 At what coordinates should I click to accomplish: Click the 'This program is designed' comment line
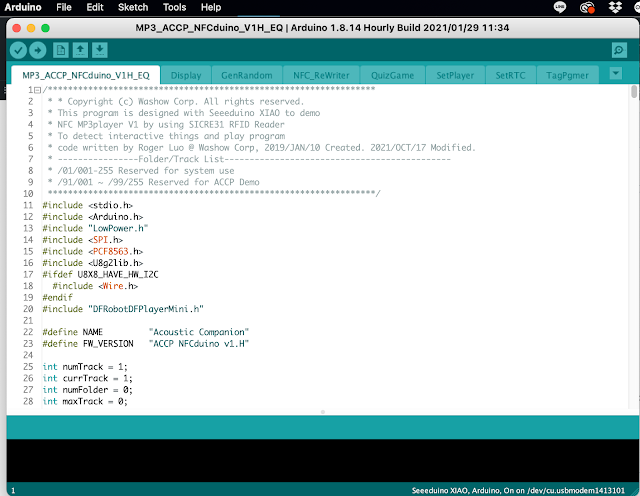(184, 113)
